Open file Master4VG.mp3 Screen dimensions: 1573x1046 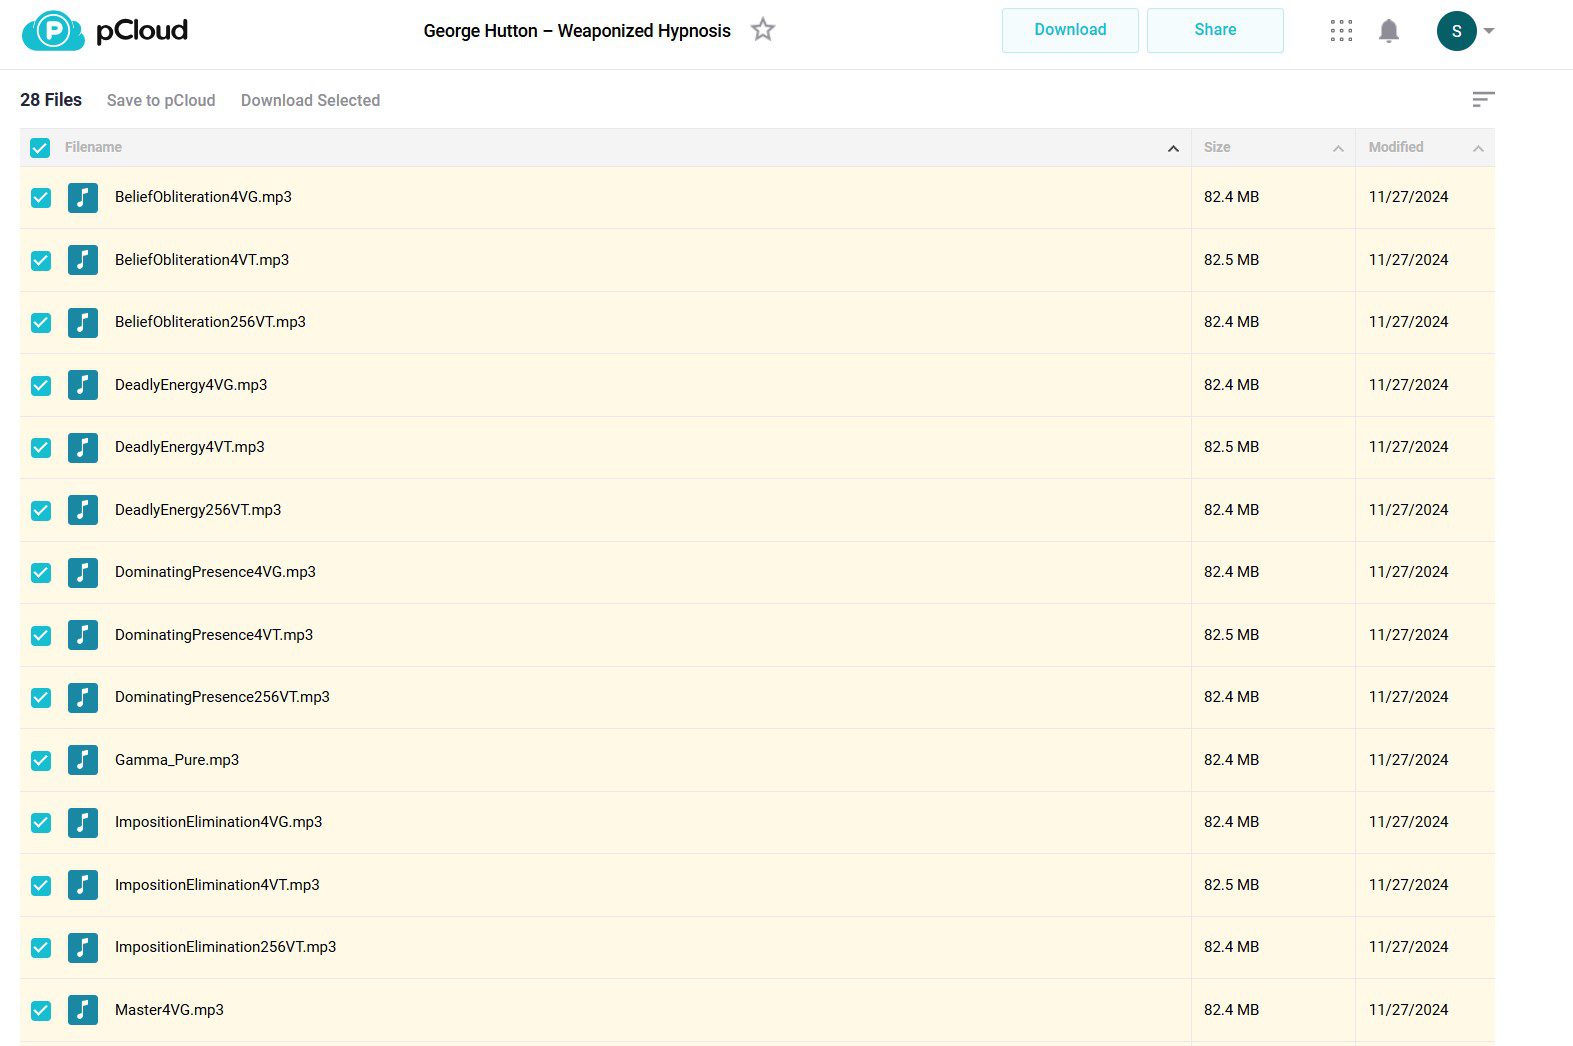tap(169, 1010)
